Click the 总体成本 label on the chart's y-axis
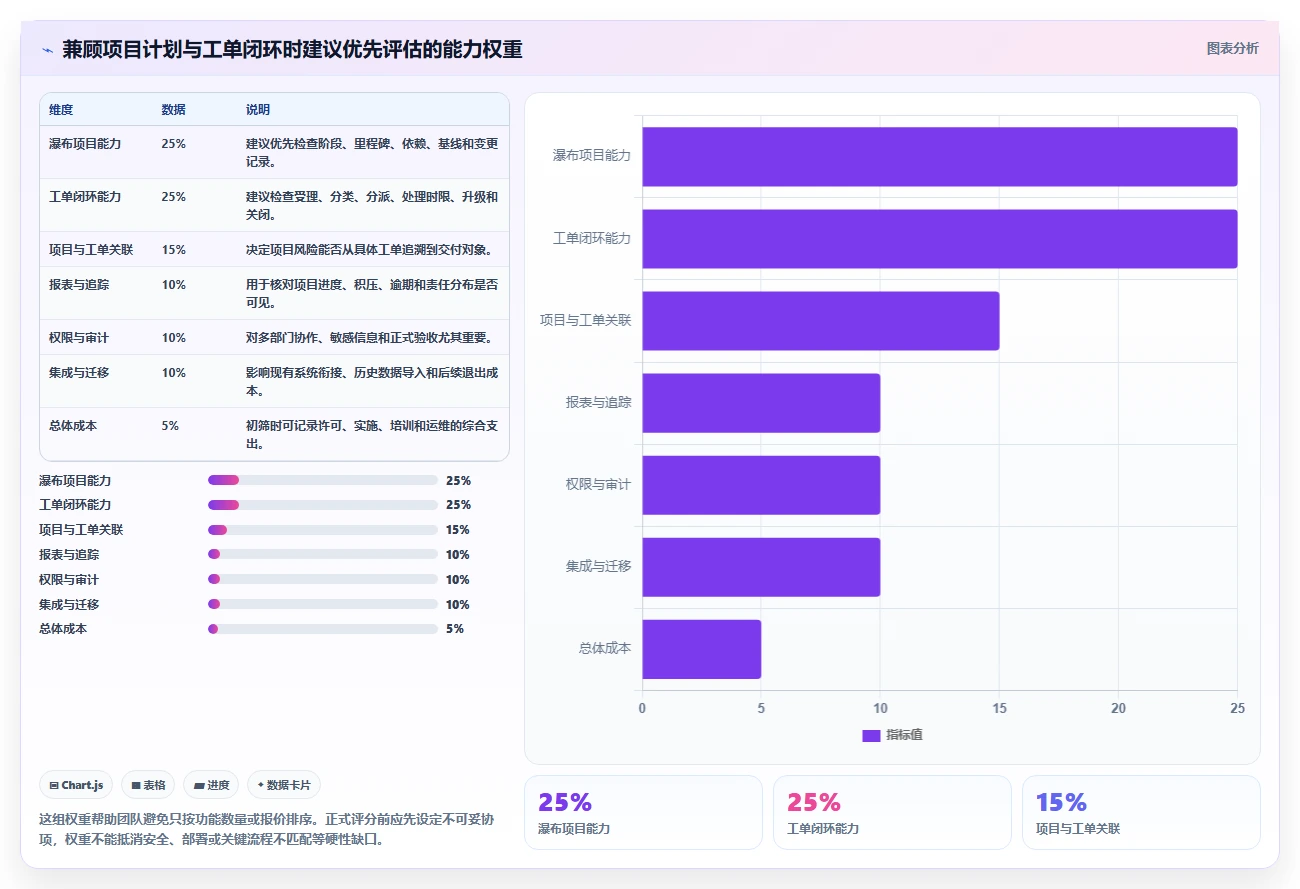Viewport: 1300px width, 889px height. coord(605,649)
